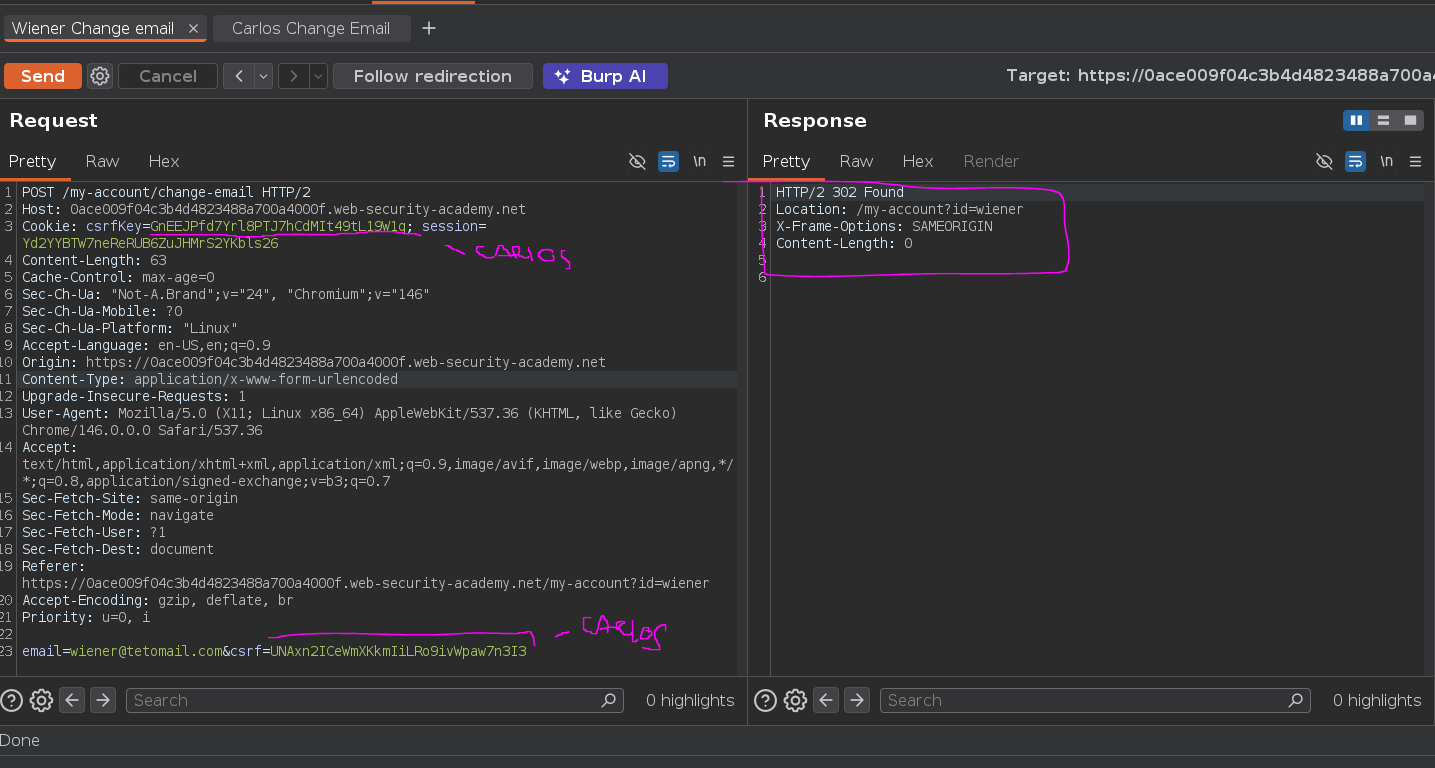Click the greyed-out Cancel button

(x=167, y=76)
